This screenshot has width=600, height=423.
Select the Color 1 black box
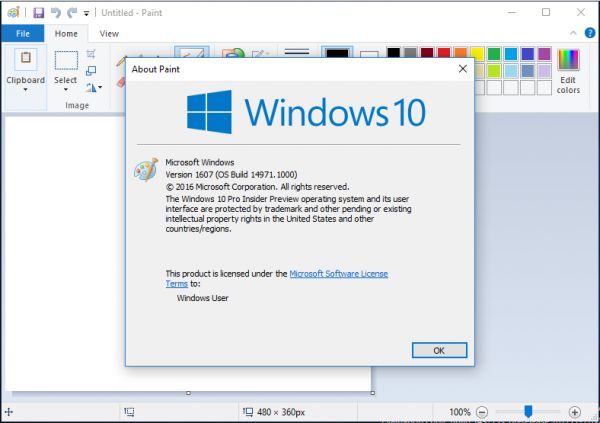337,52
